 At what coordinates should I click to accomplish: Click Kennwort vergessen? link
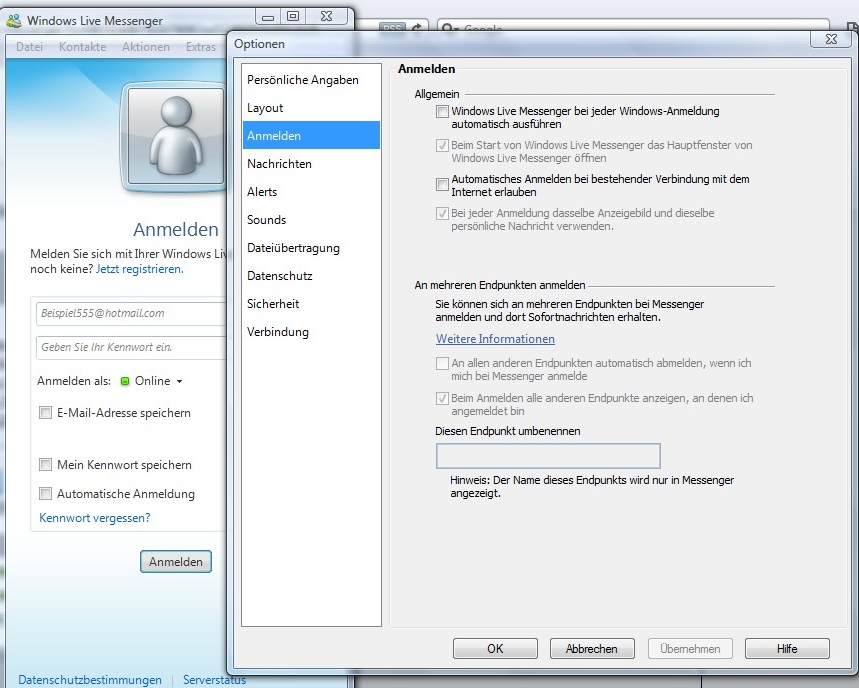pyautogui.click(x=94, y=518)
